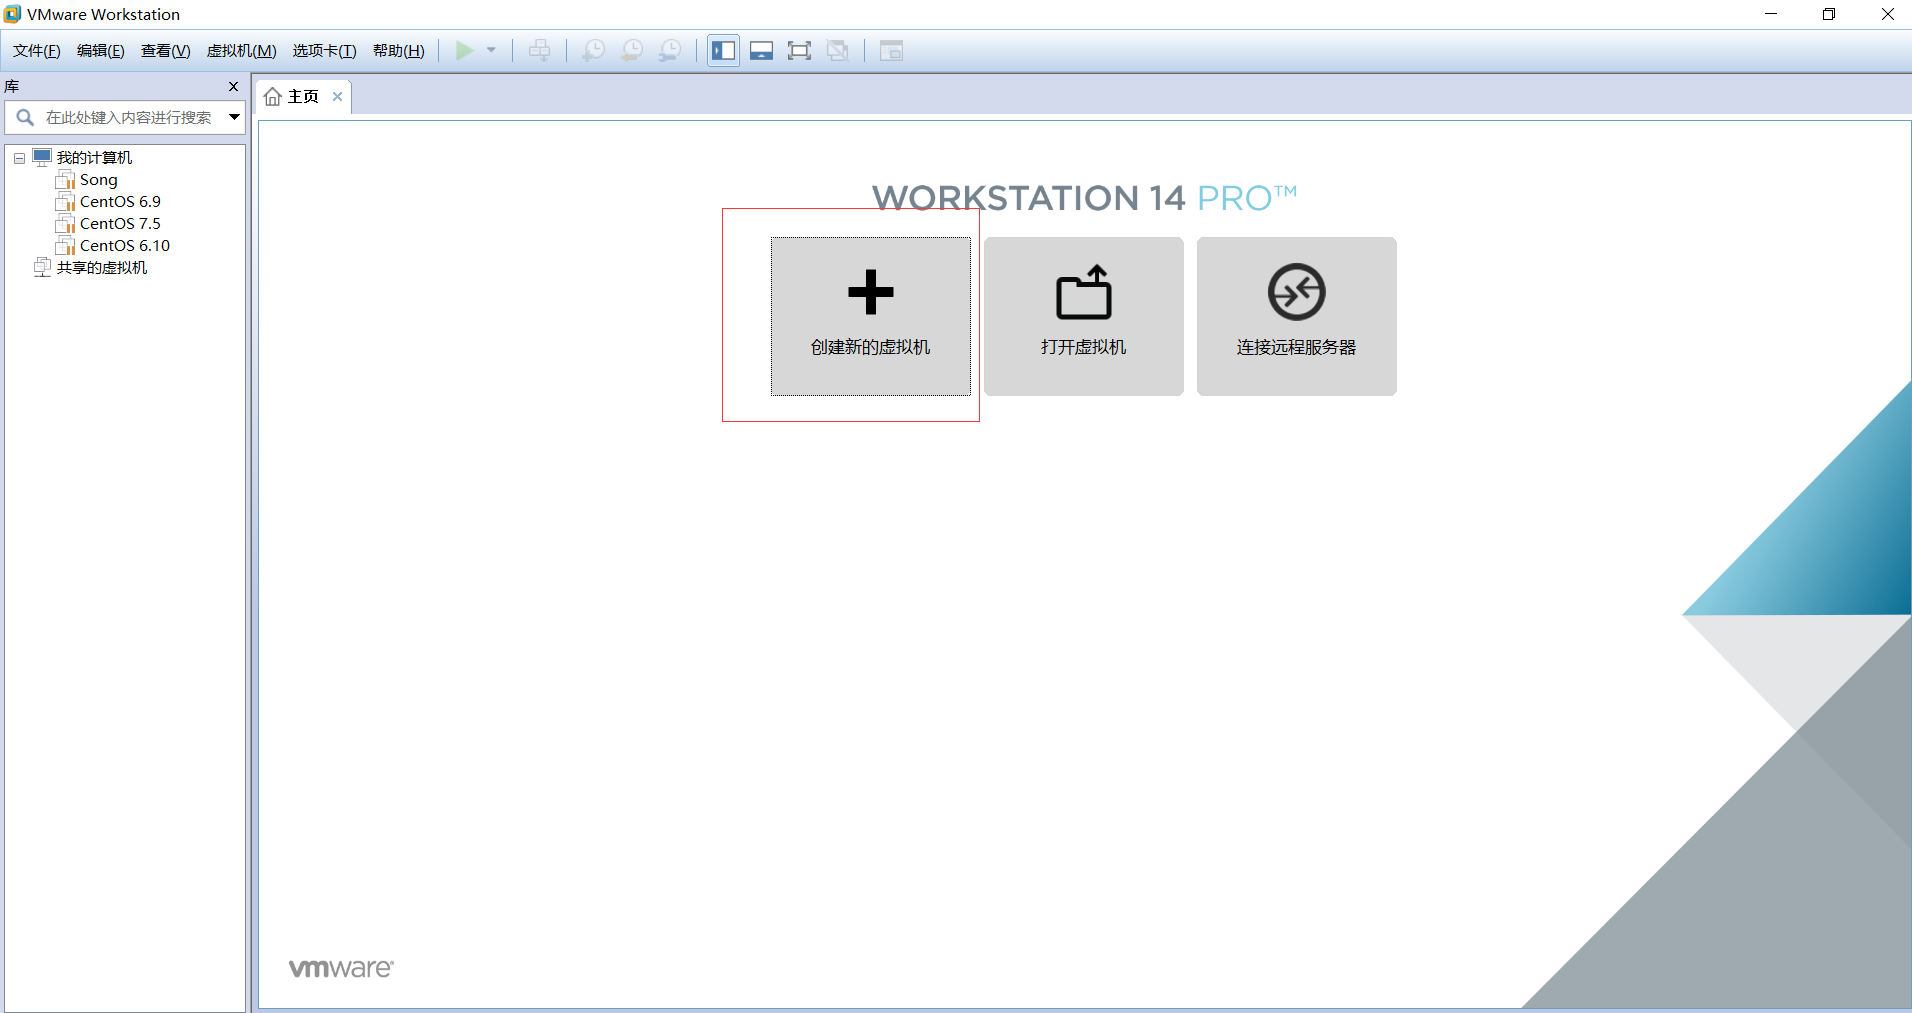Screen dimensions: 1912x1013
Task: Click the 创建新的虚拟机 button
Action: point(871,316)
